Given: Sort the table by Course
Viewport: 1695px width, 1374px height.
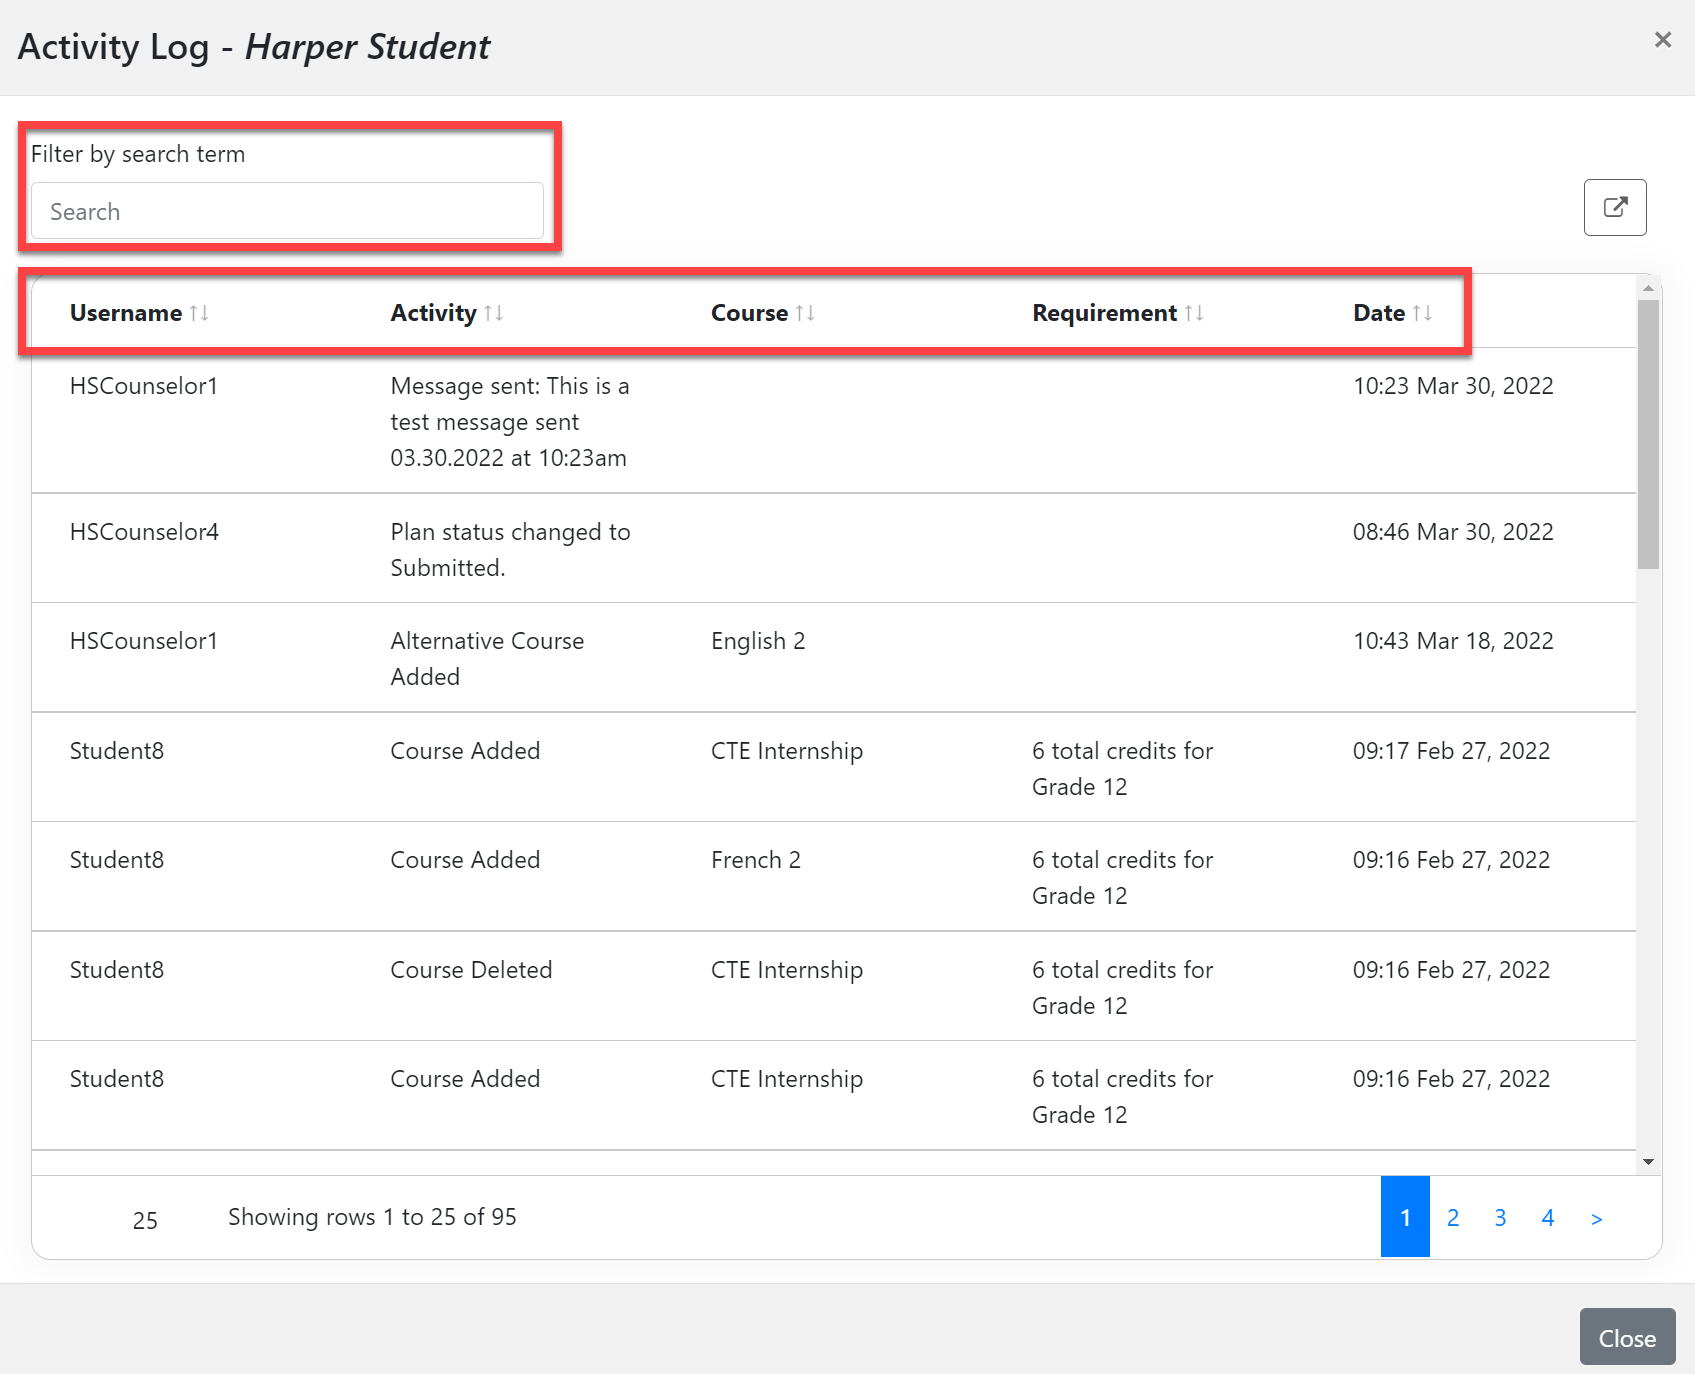Looking at the screenshot, I should coord(805,313).
